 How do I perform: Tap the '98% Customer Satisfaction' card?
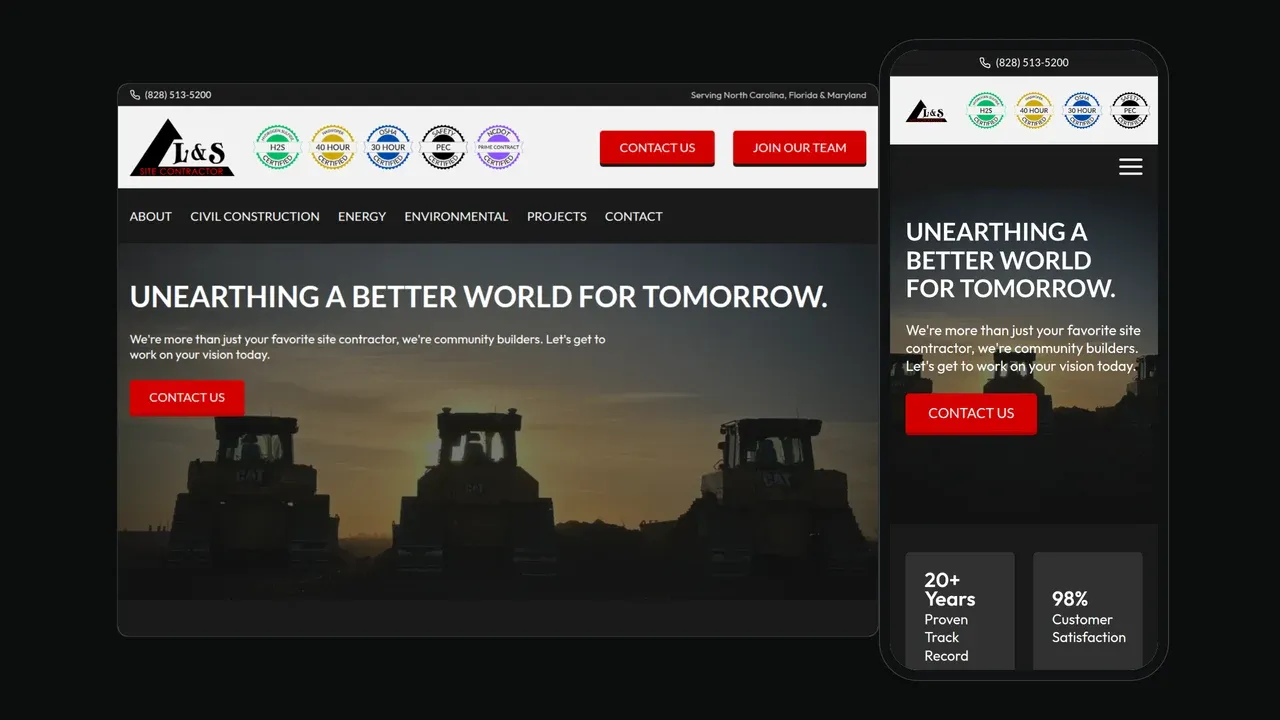(x=1088, y=611)
